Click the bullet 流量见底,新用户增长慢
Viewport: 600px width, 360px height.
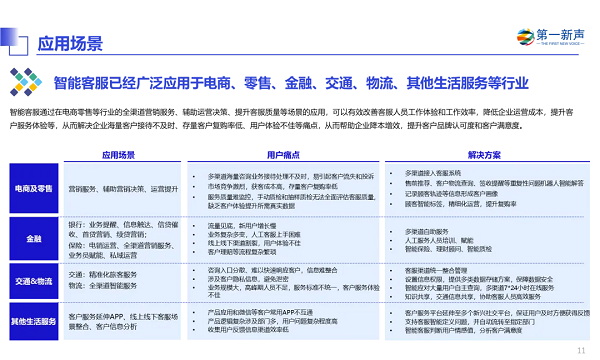[x=242, y=226]
